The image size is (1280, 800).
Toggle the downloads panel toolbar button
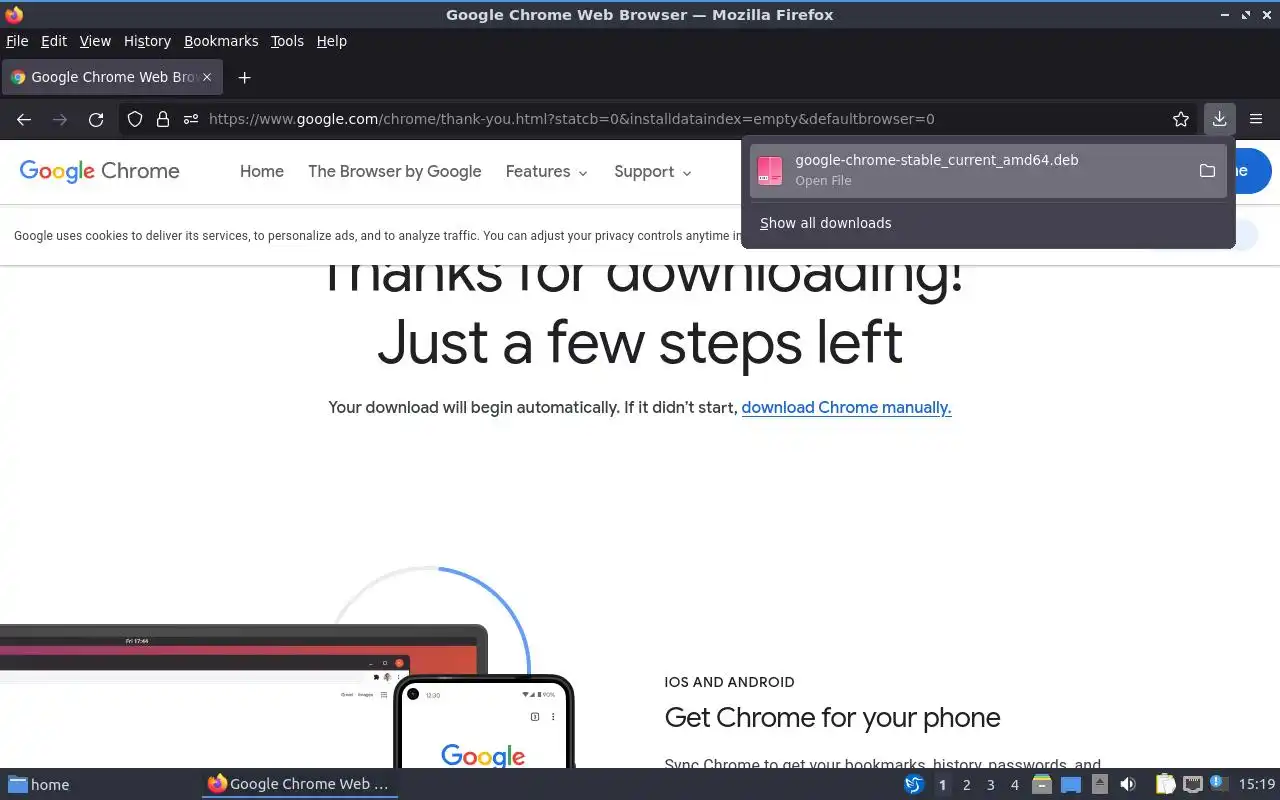click(x=1219, y=119)
